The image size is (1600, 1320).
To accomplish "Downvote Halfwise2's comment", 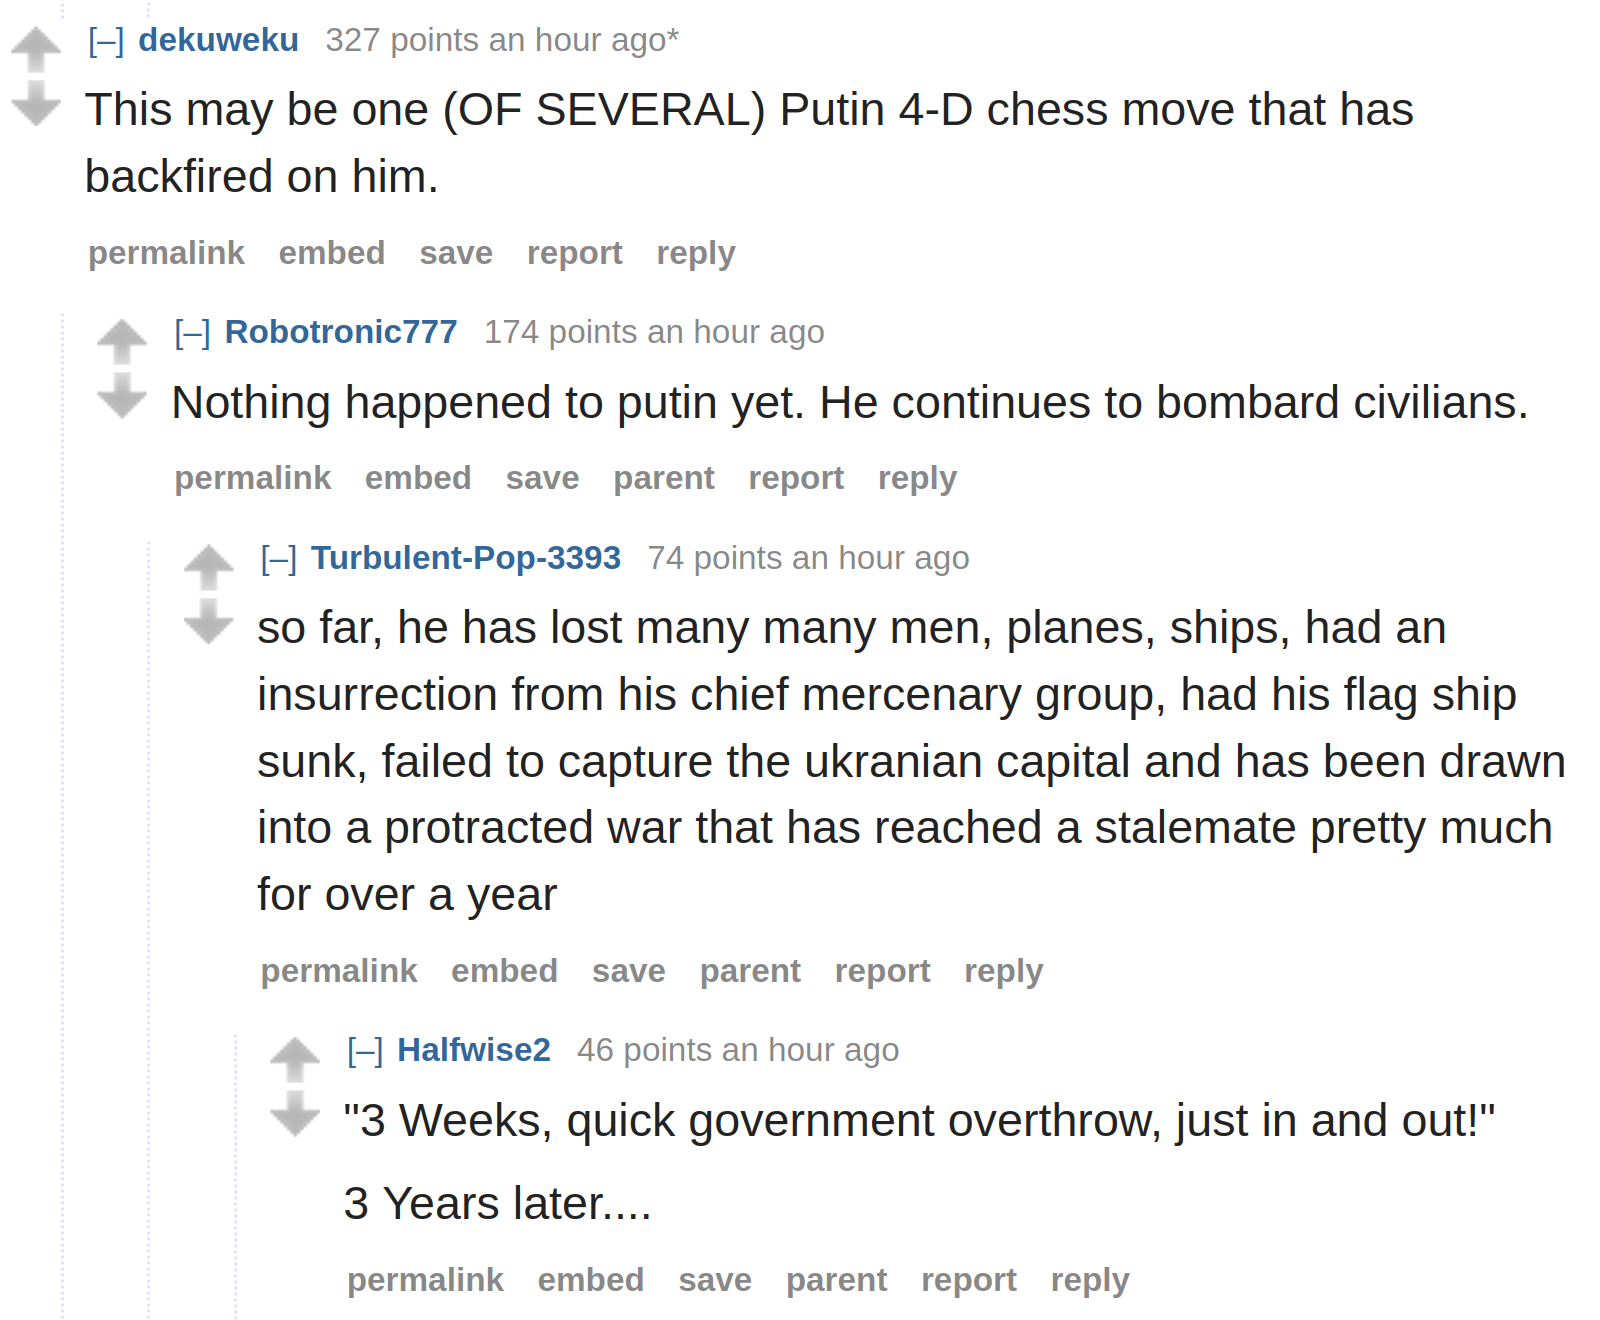I will [295, 1113].
